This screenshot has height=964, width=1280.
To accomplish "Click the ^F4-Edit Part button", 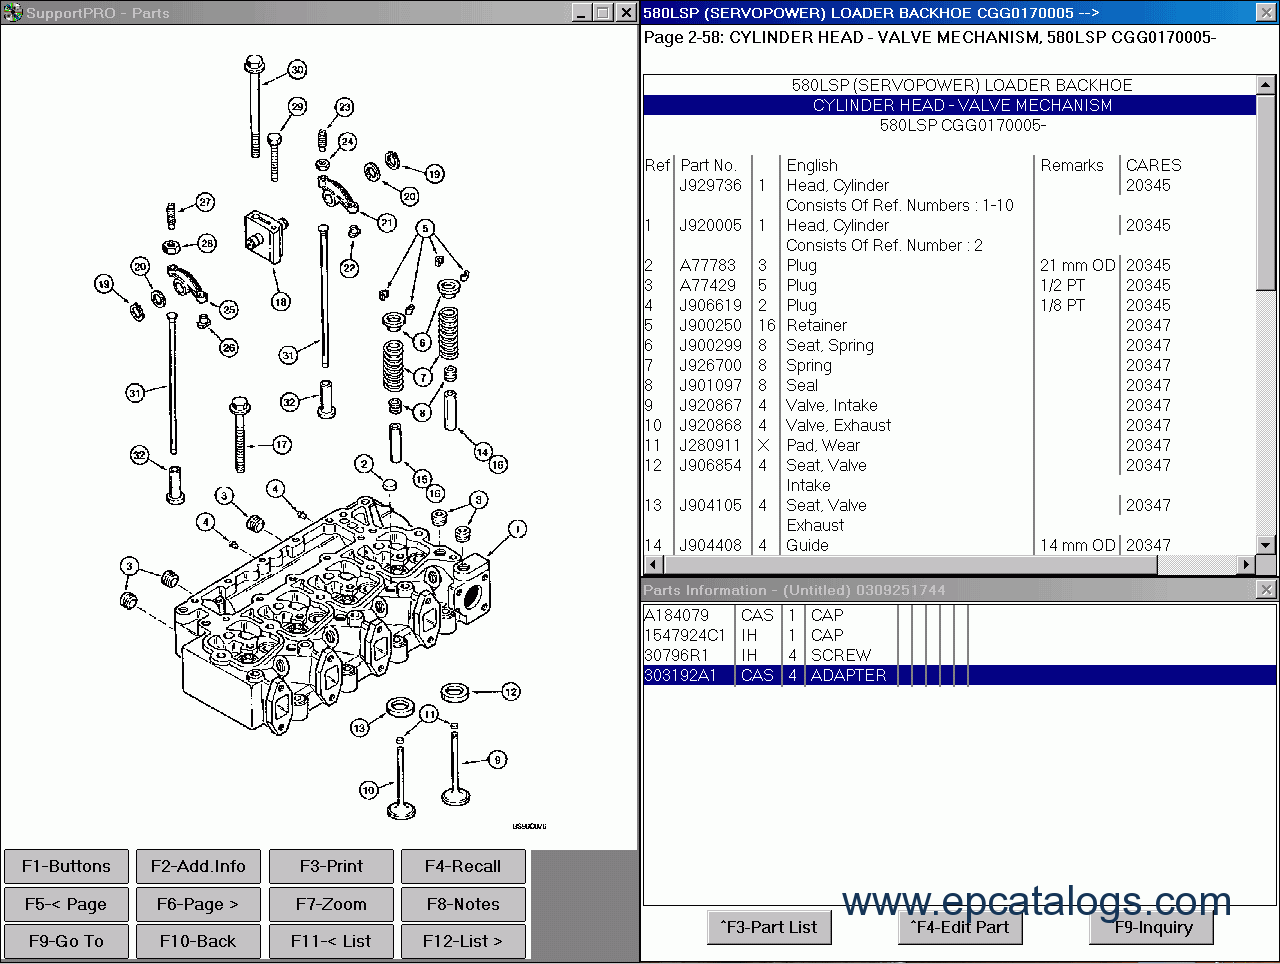I will [960, 927].
